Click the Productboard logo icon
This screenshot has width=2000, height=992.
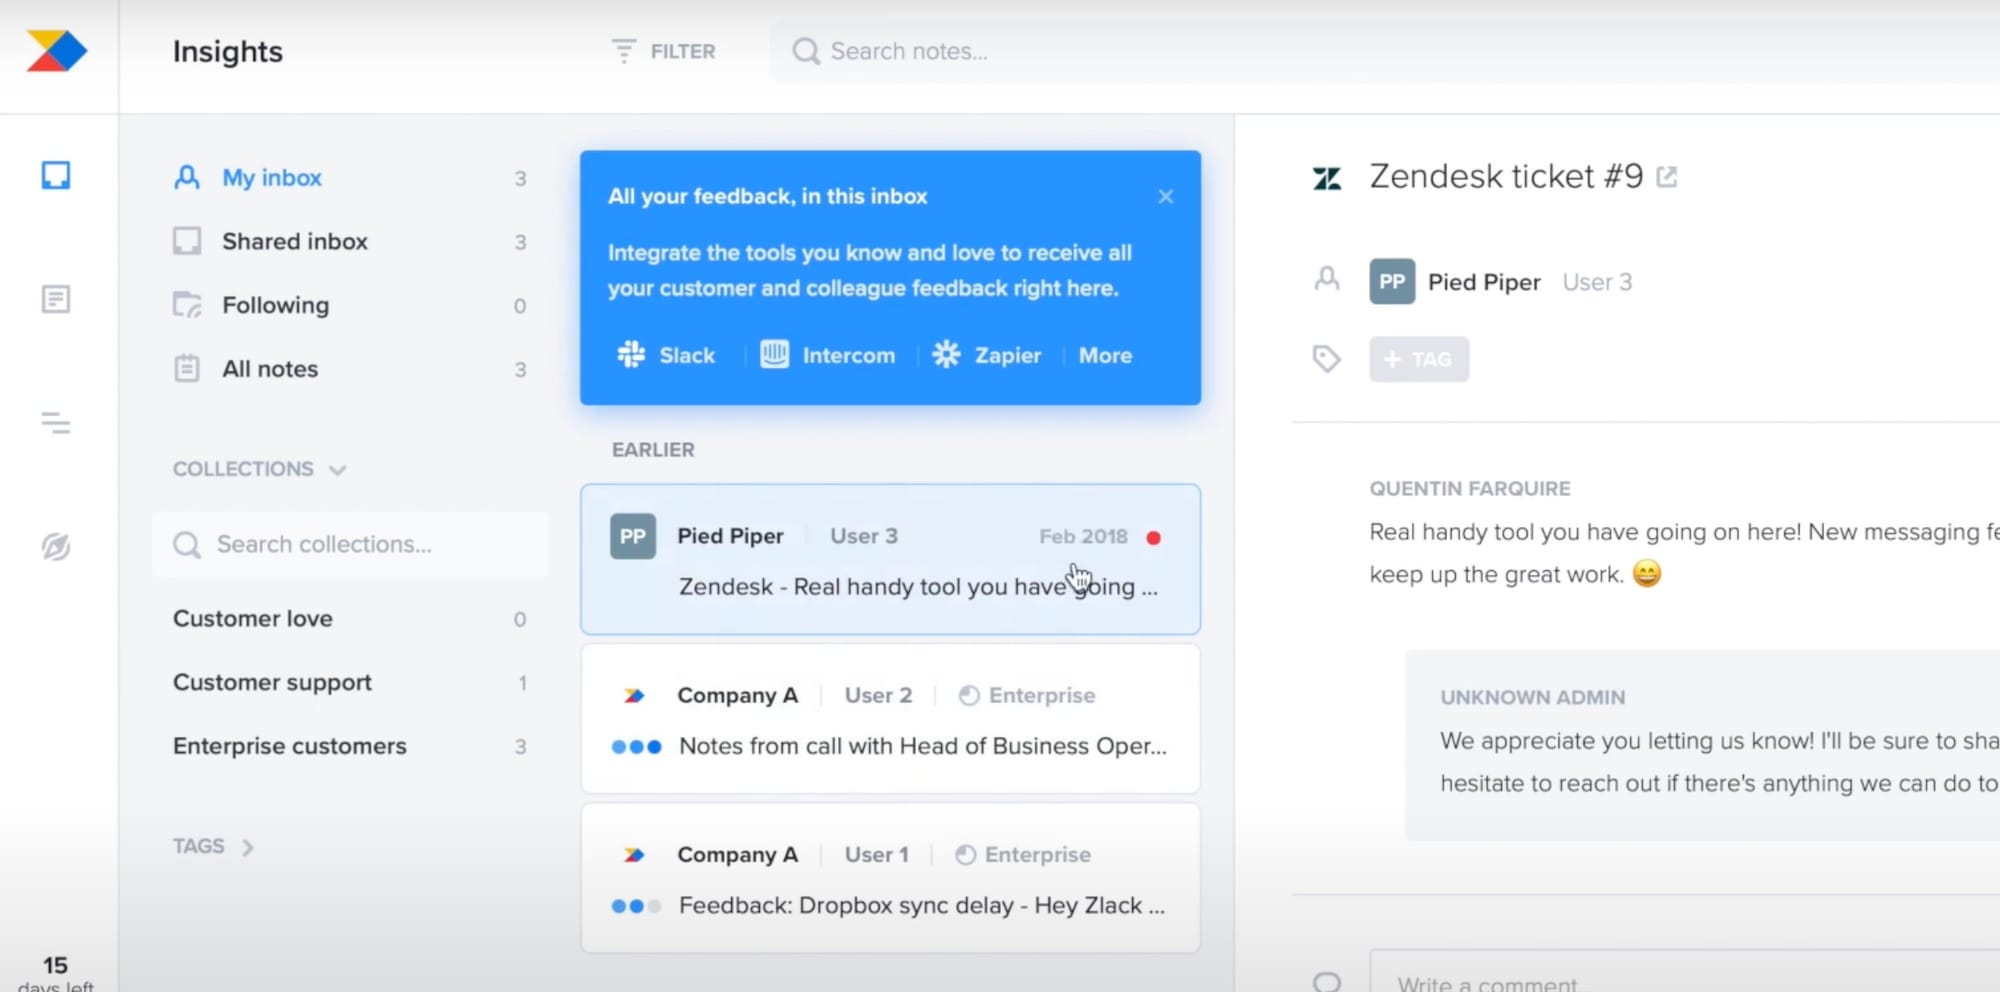(x=57, y=51)
